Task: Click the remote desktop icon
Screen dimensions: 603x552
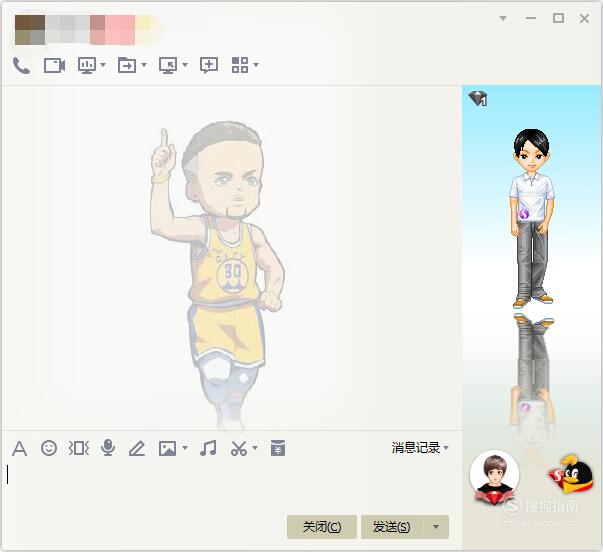Action: pos(168,65)
